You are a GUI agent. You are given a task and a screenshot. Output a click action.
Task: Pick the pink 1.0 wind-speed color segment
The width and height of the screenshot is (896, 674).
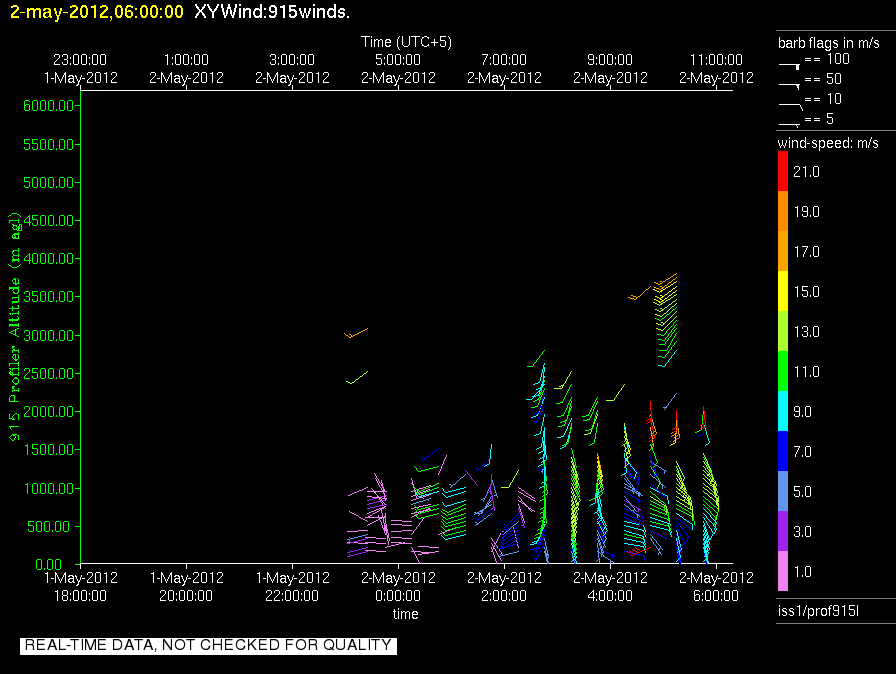(783, 572)
